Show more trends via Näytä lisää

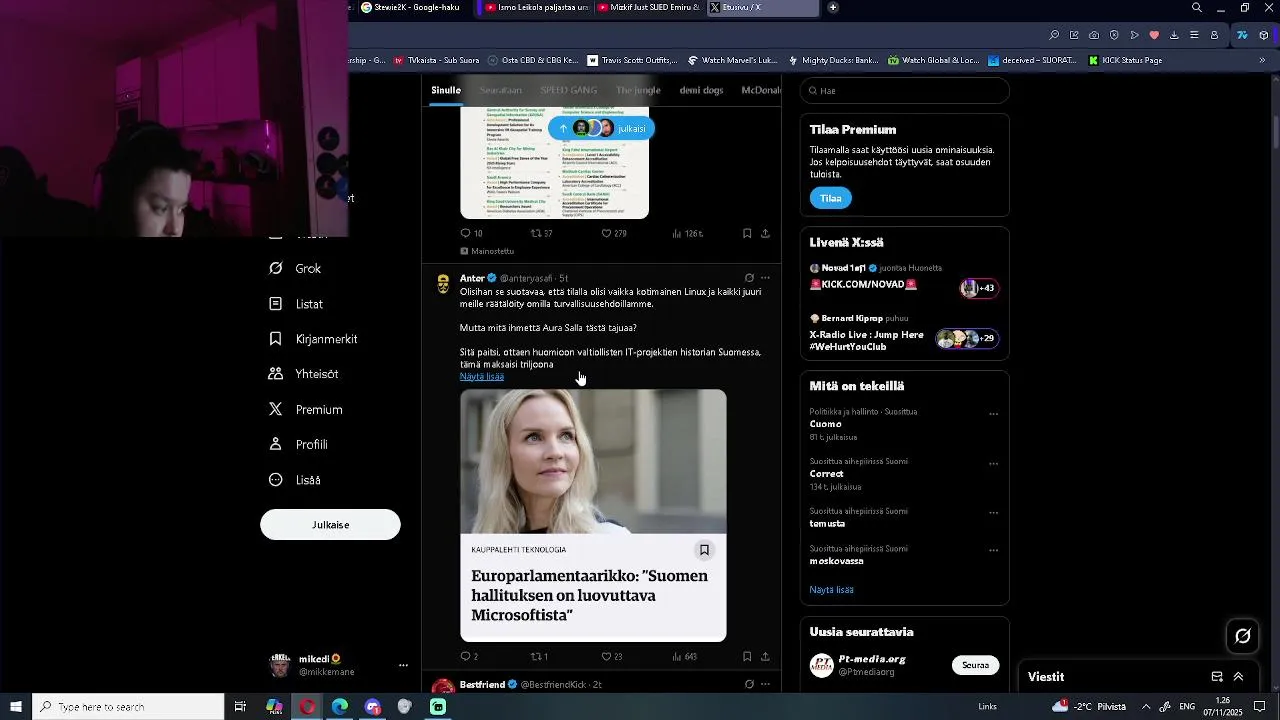tap(831, 590)
